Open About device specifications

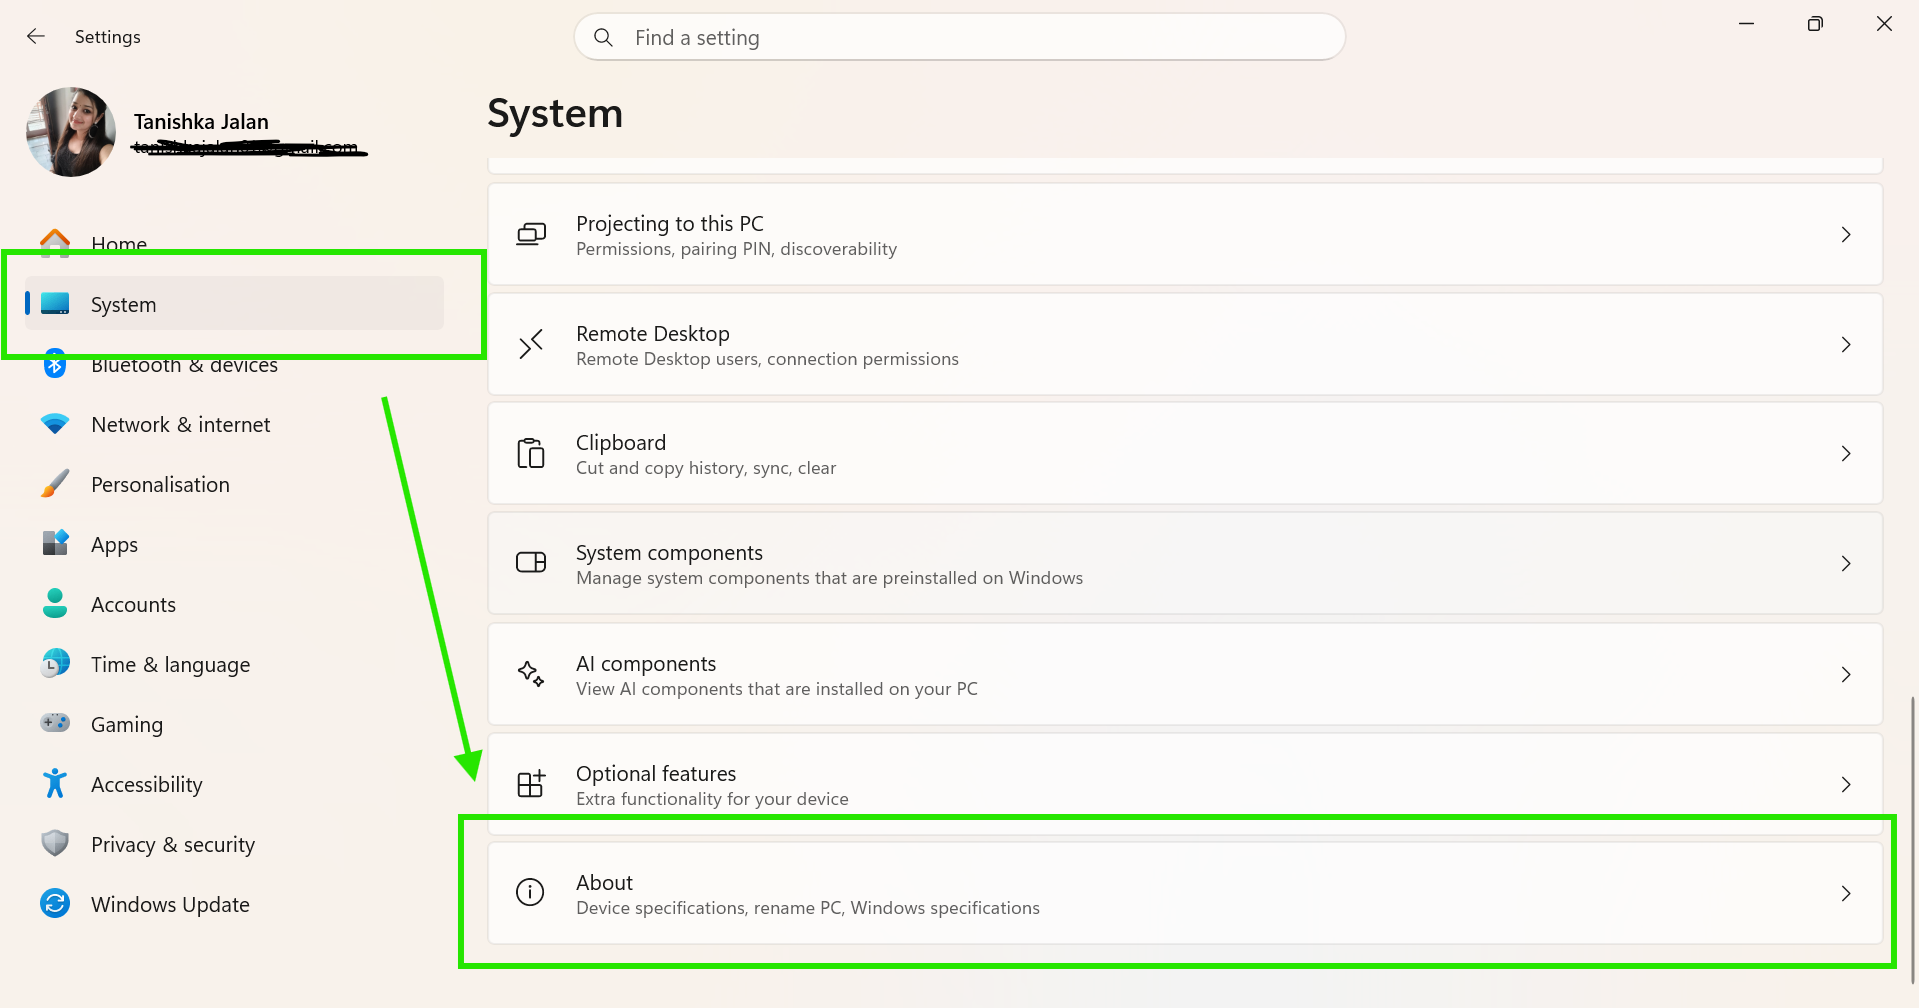point(1185,893)
